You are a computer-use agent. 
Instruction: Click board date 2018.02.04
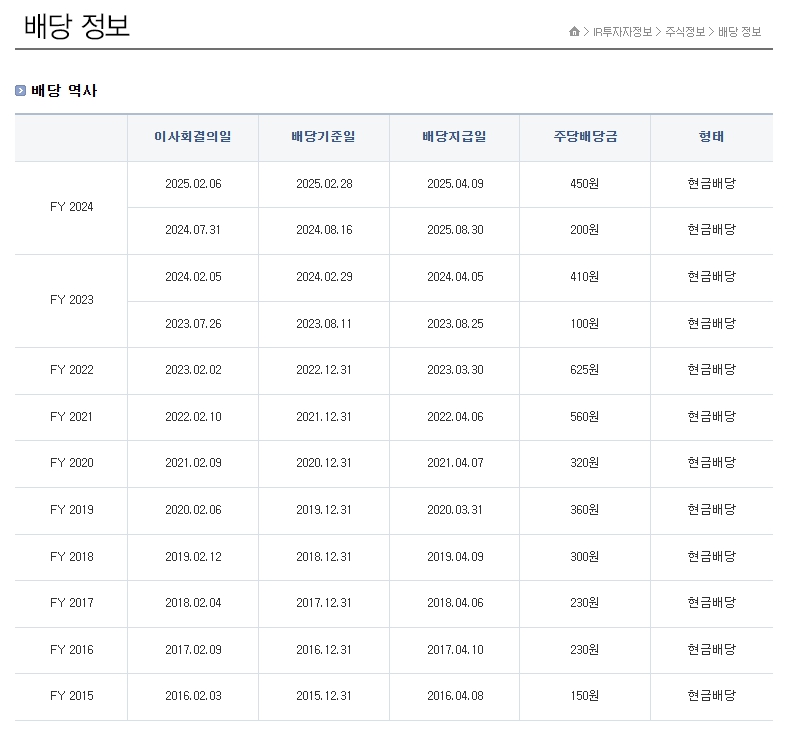193,603
